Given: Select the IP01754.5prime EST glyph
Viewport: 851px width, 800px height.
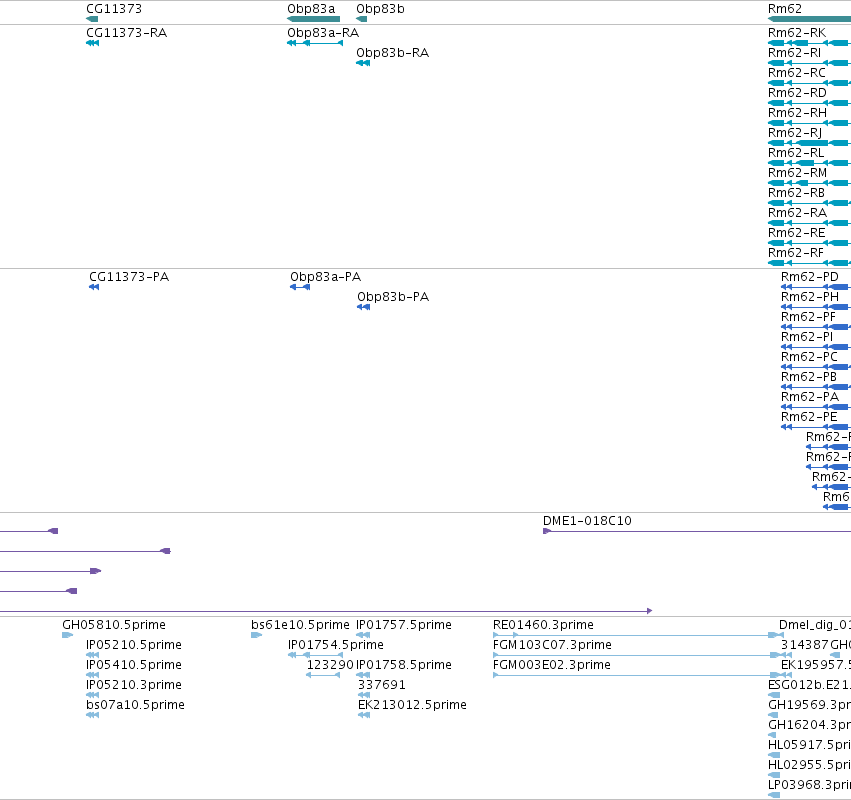Looking at the screenshot, I should [315, 655].
